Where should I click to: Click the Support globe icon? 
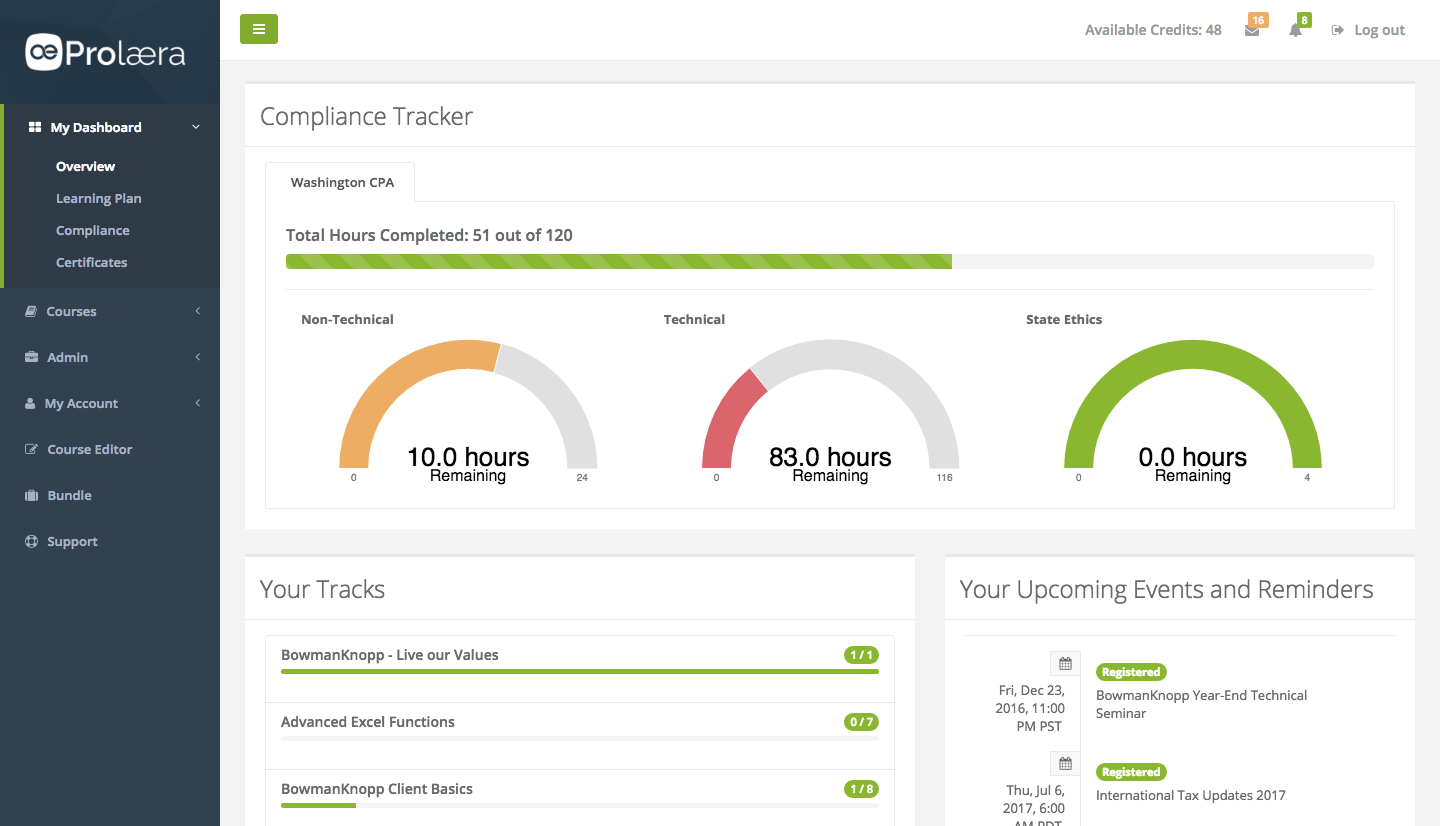click(32, 541)
